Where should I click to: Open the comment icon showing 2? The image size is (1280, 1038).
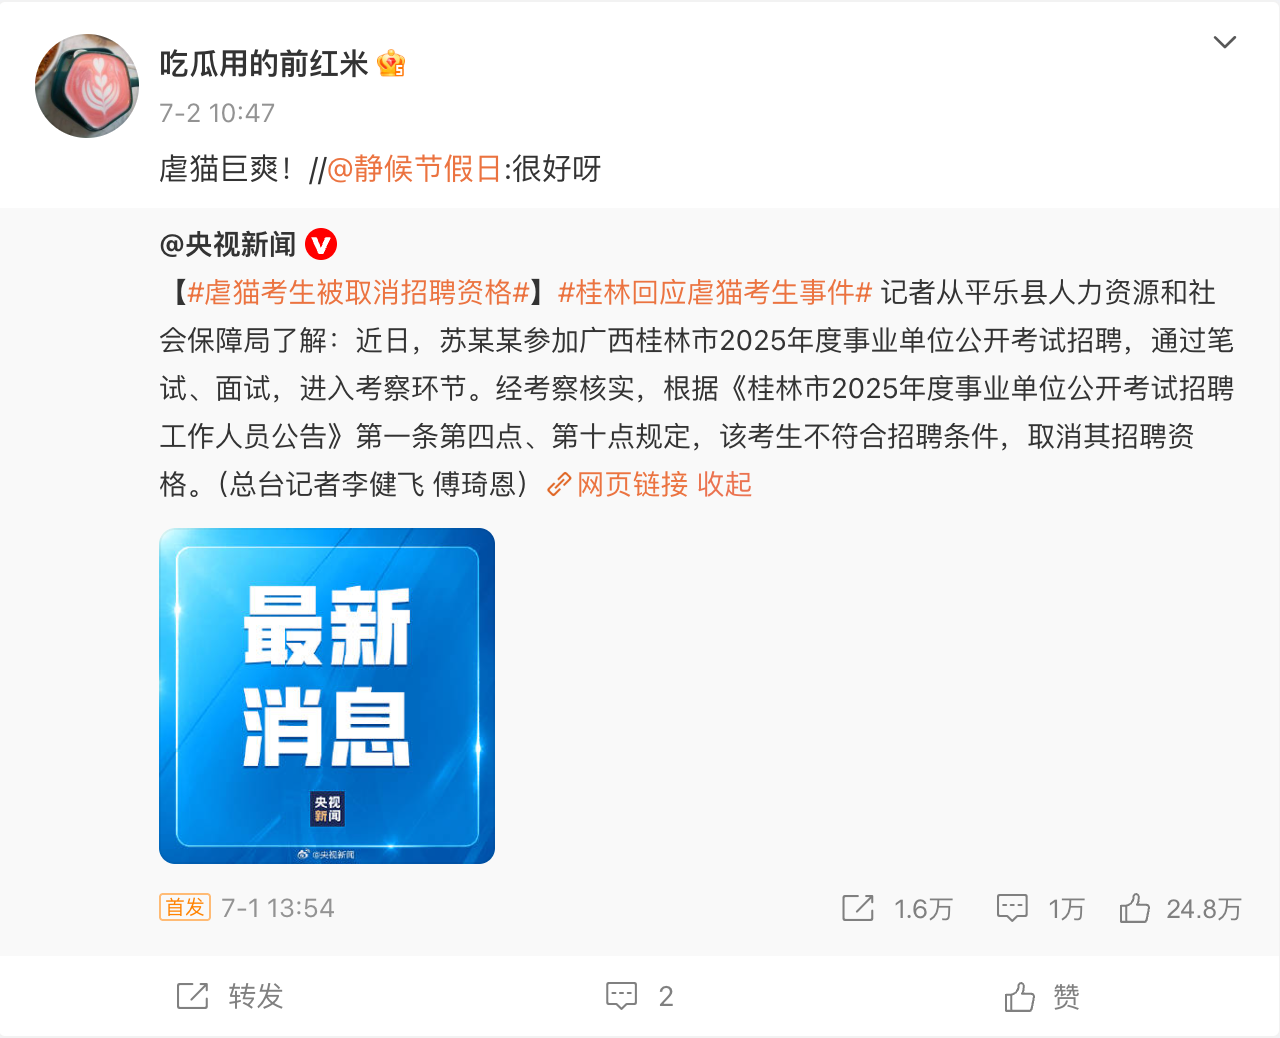coord(640,996)
